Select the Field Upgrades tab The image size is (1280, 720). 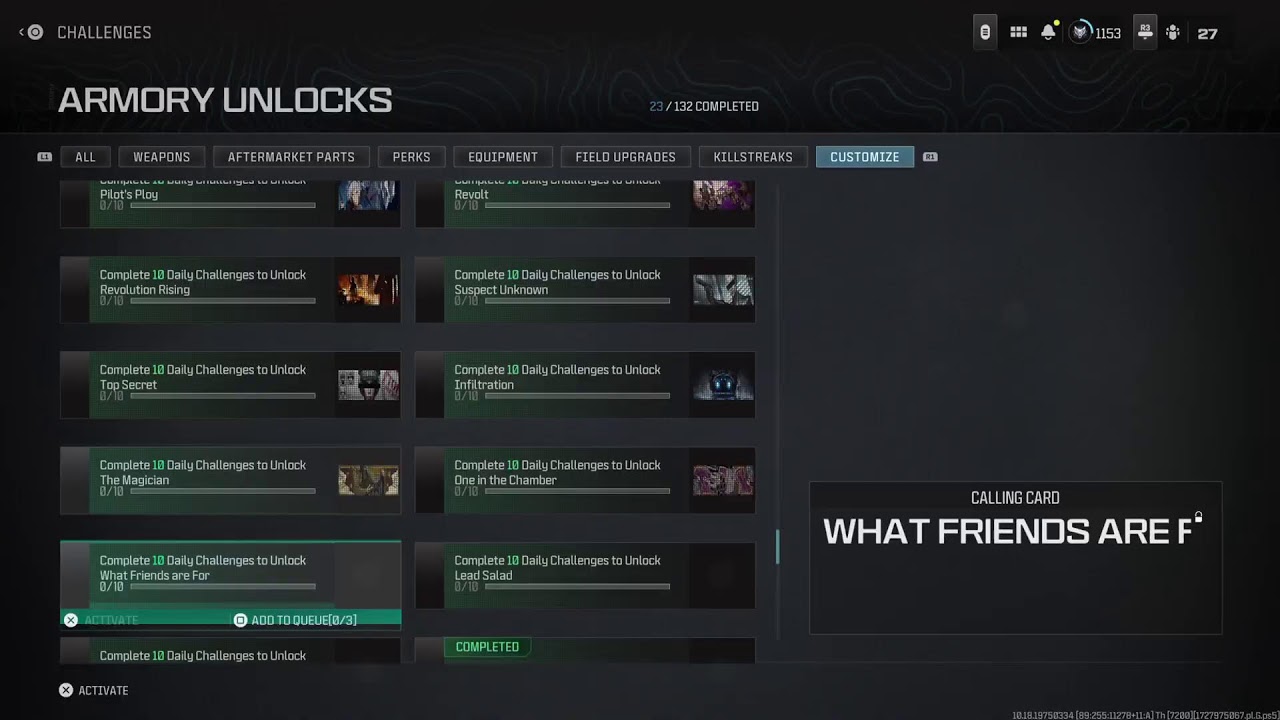point(626,157)
